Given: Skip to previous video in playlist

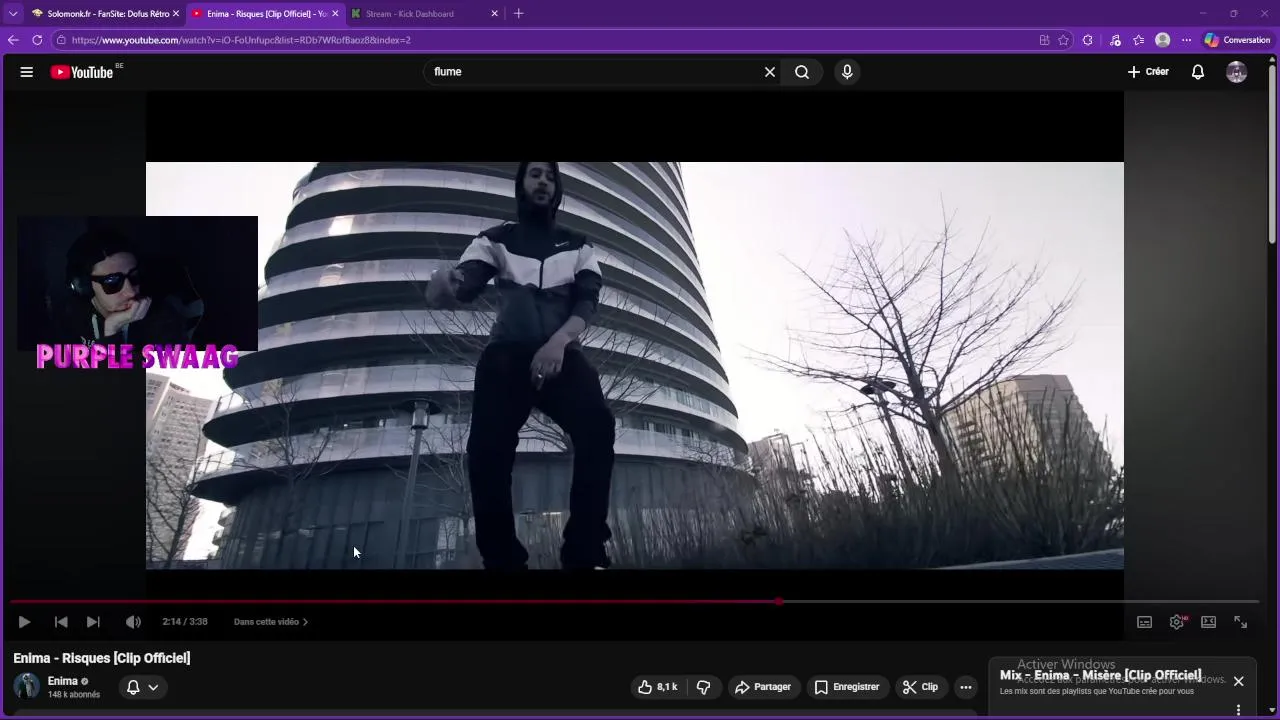Looking at the screenshot, I should click(x=61, y=622).
